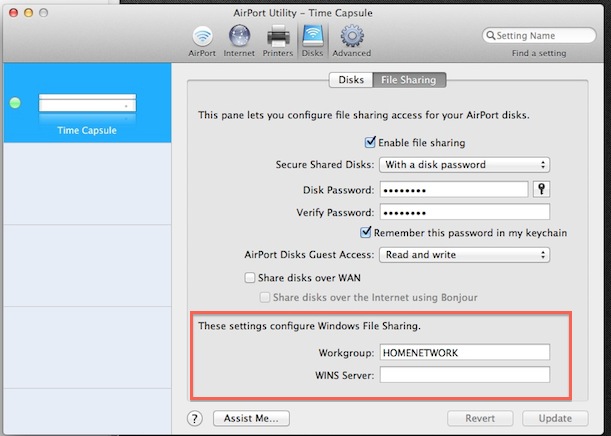Click the magnifier icon in search field

point(491,35)
